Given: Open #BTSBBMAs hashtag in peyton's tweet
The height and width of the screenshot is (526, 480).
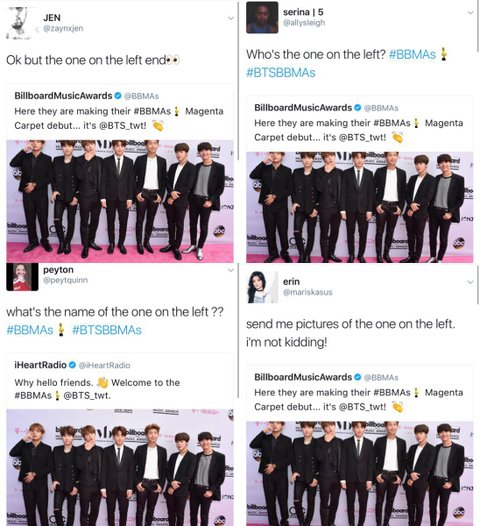Looking at the screenshot, I should (x=107, y=330).
